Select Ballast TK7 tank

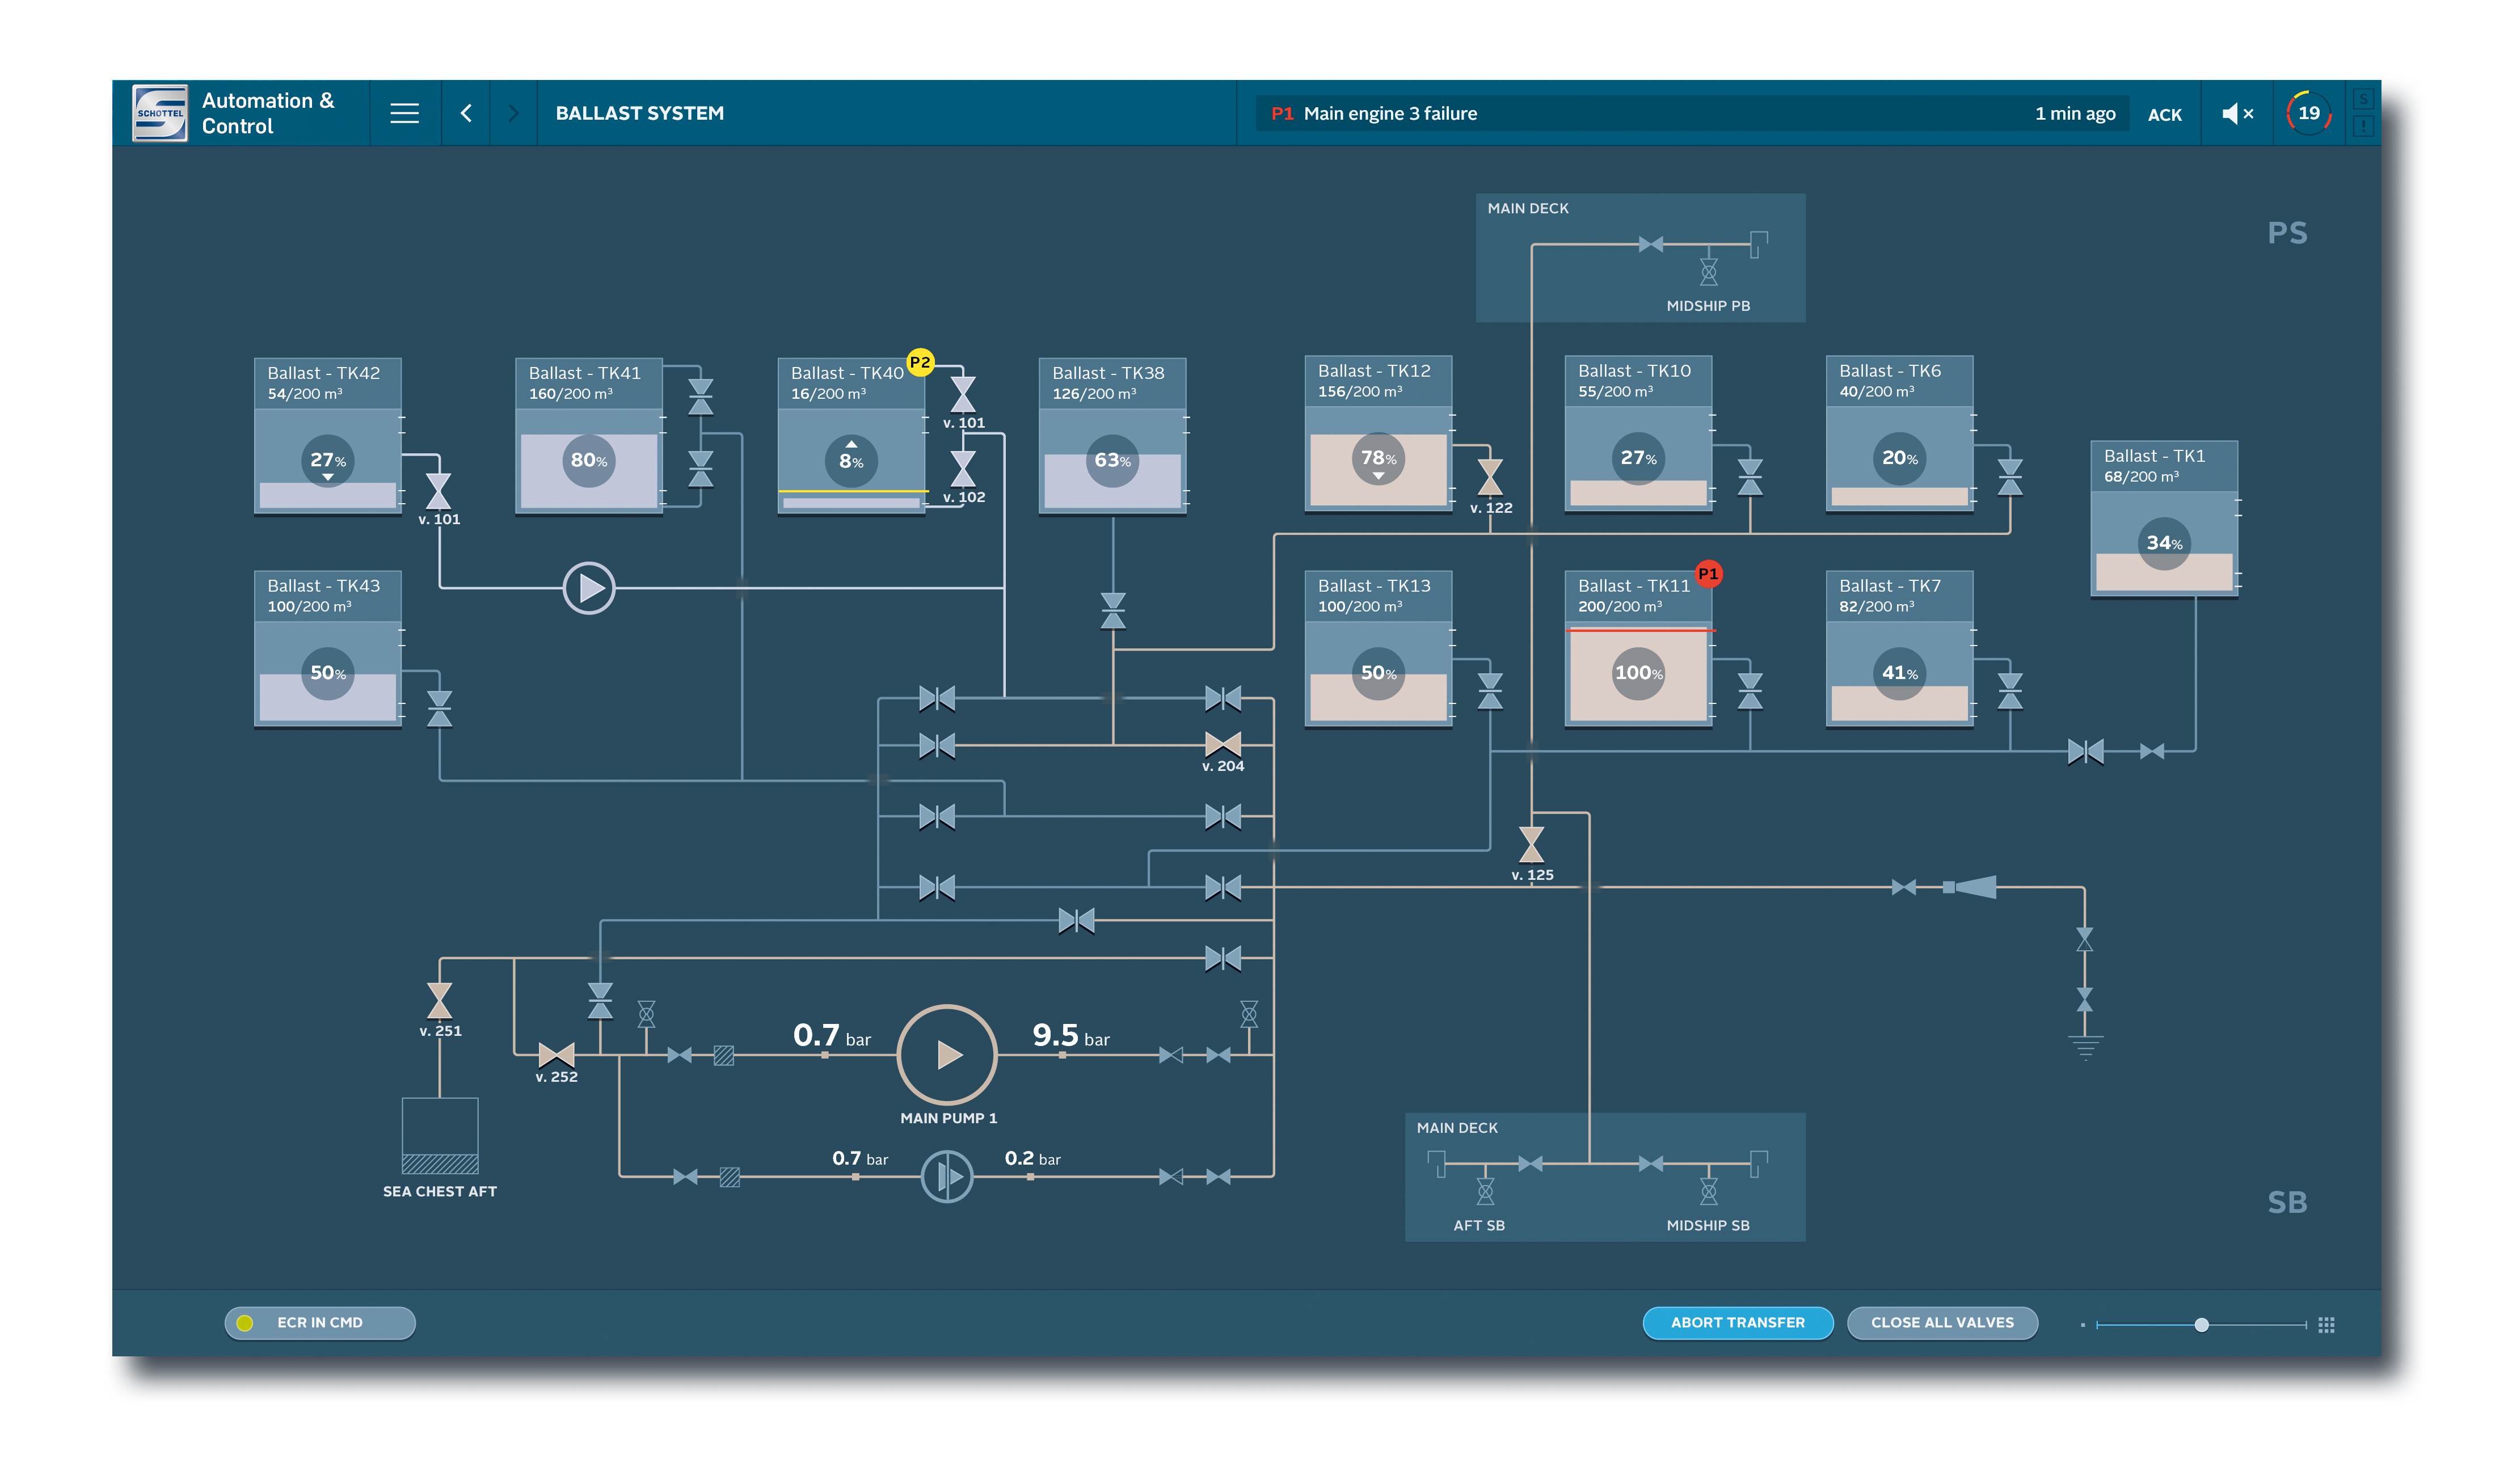tap(1899, 649)
